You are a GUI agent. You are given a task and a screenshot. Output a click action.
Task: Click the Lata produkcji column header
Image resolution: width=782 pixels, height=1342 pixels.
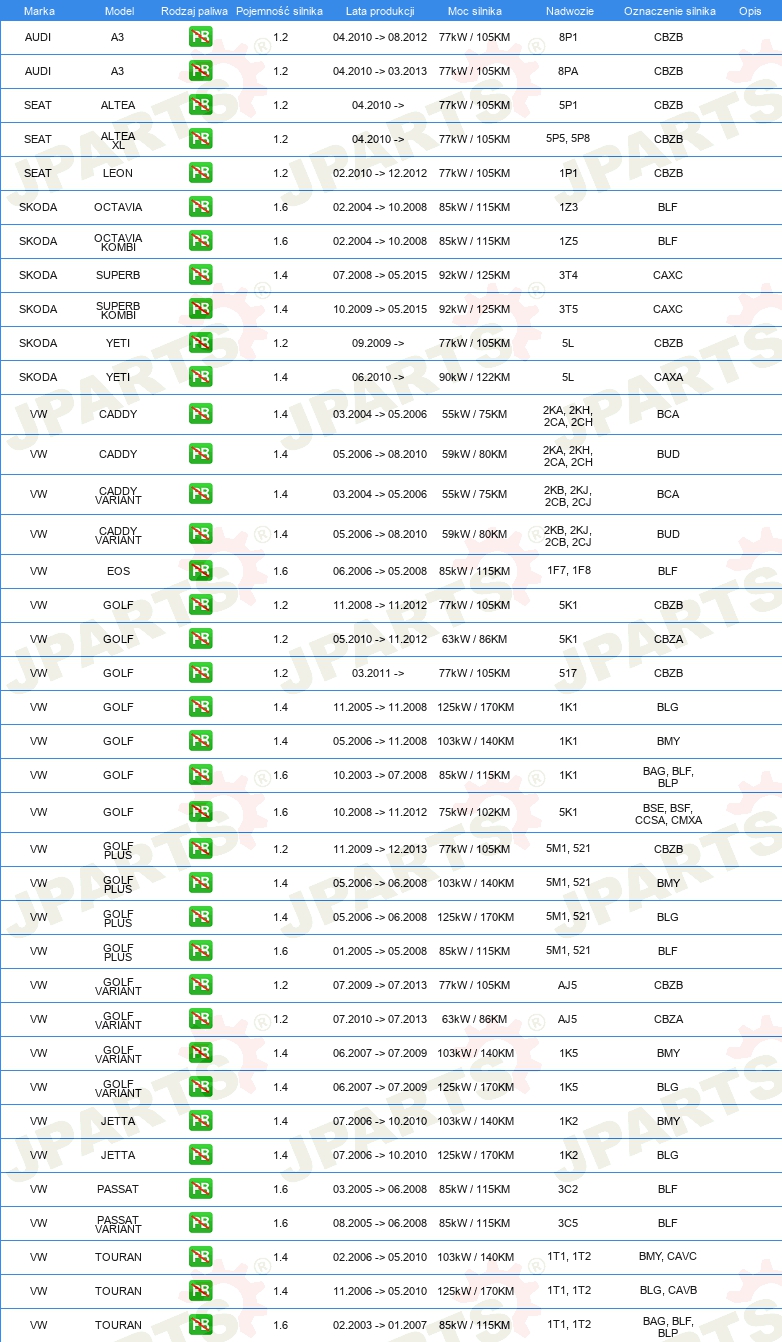pos(380,10)
